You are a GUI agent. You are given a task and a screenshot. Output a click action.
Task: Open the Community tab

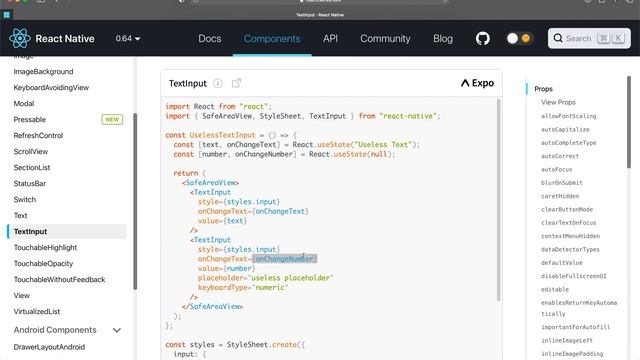pyautogui.click(x=385, y=38)
